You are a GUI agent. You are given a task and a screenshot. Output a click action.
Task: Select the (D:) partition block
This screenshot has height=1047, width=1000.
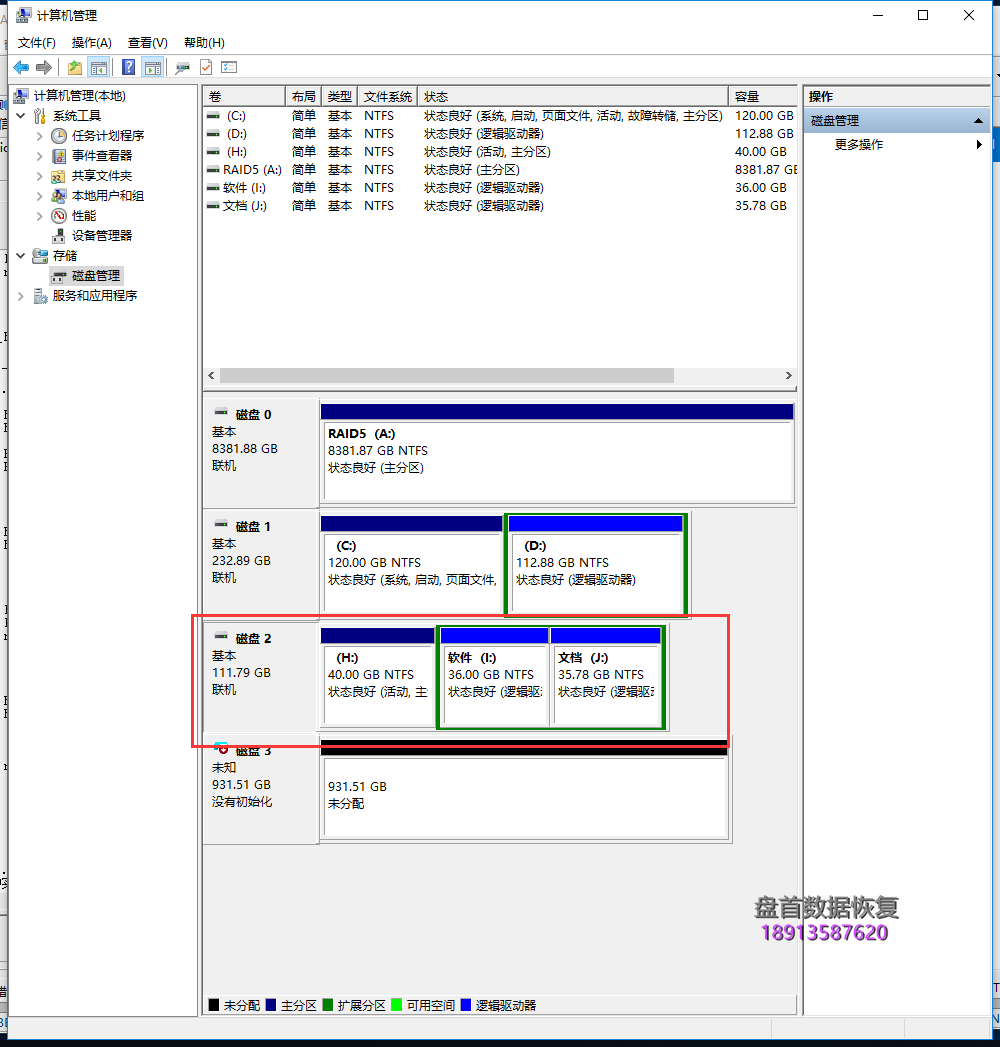click(596, 565)
